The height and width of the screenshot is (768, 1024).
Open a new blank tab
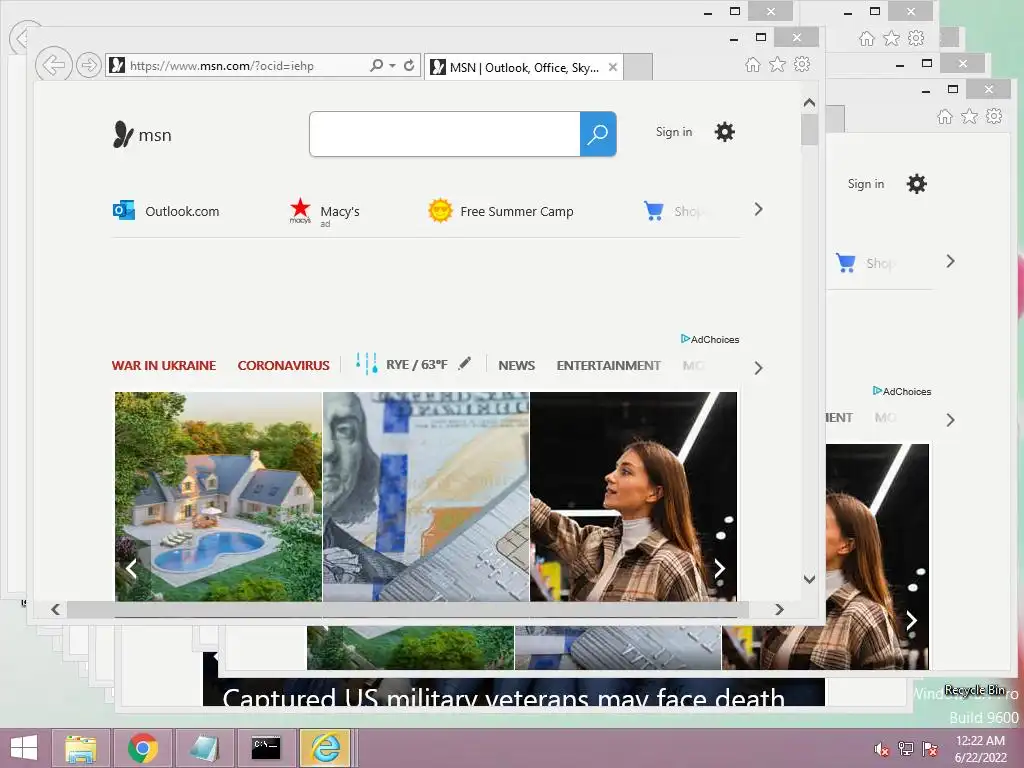tap(638, 67)
